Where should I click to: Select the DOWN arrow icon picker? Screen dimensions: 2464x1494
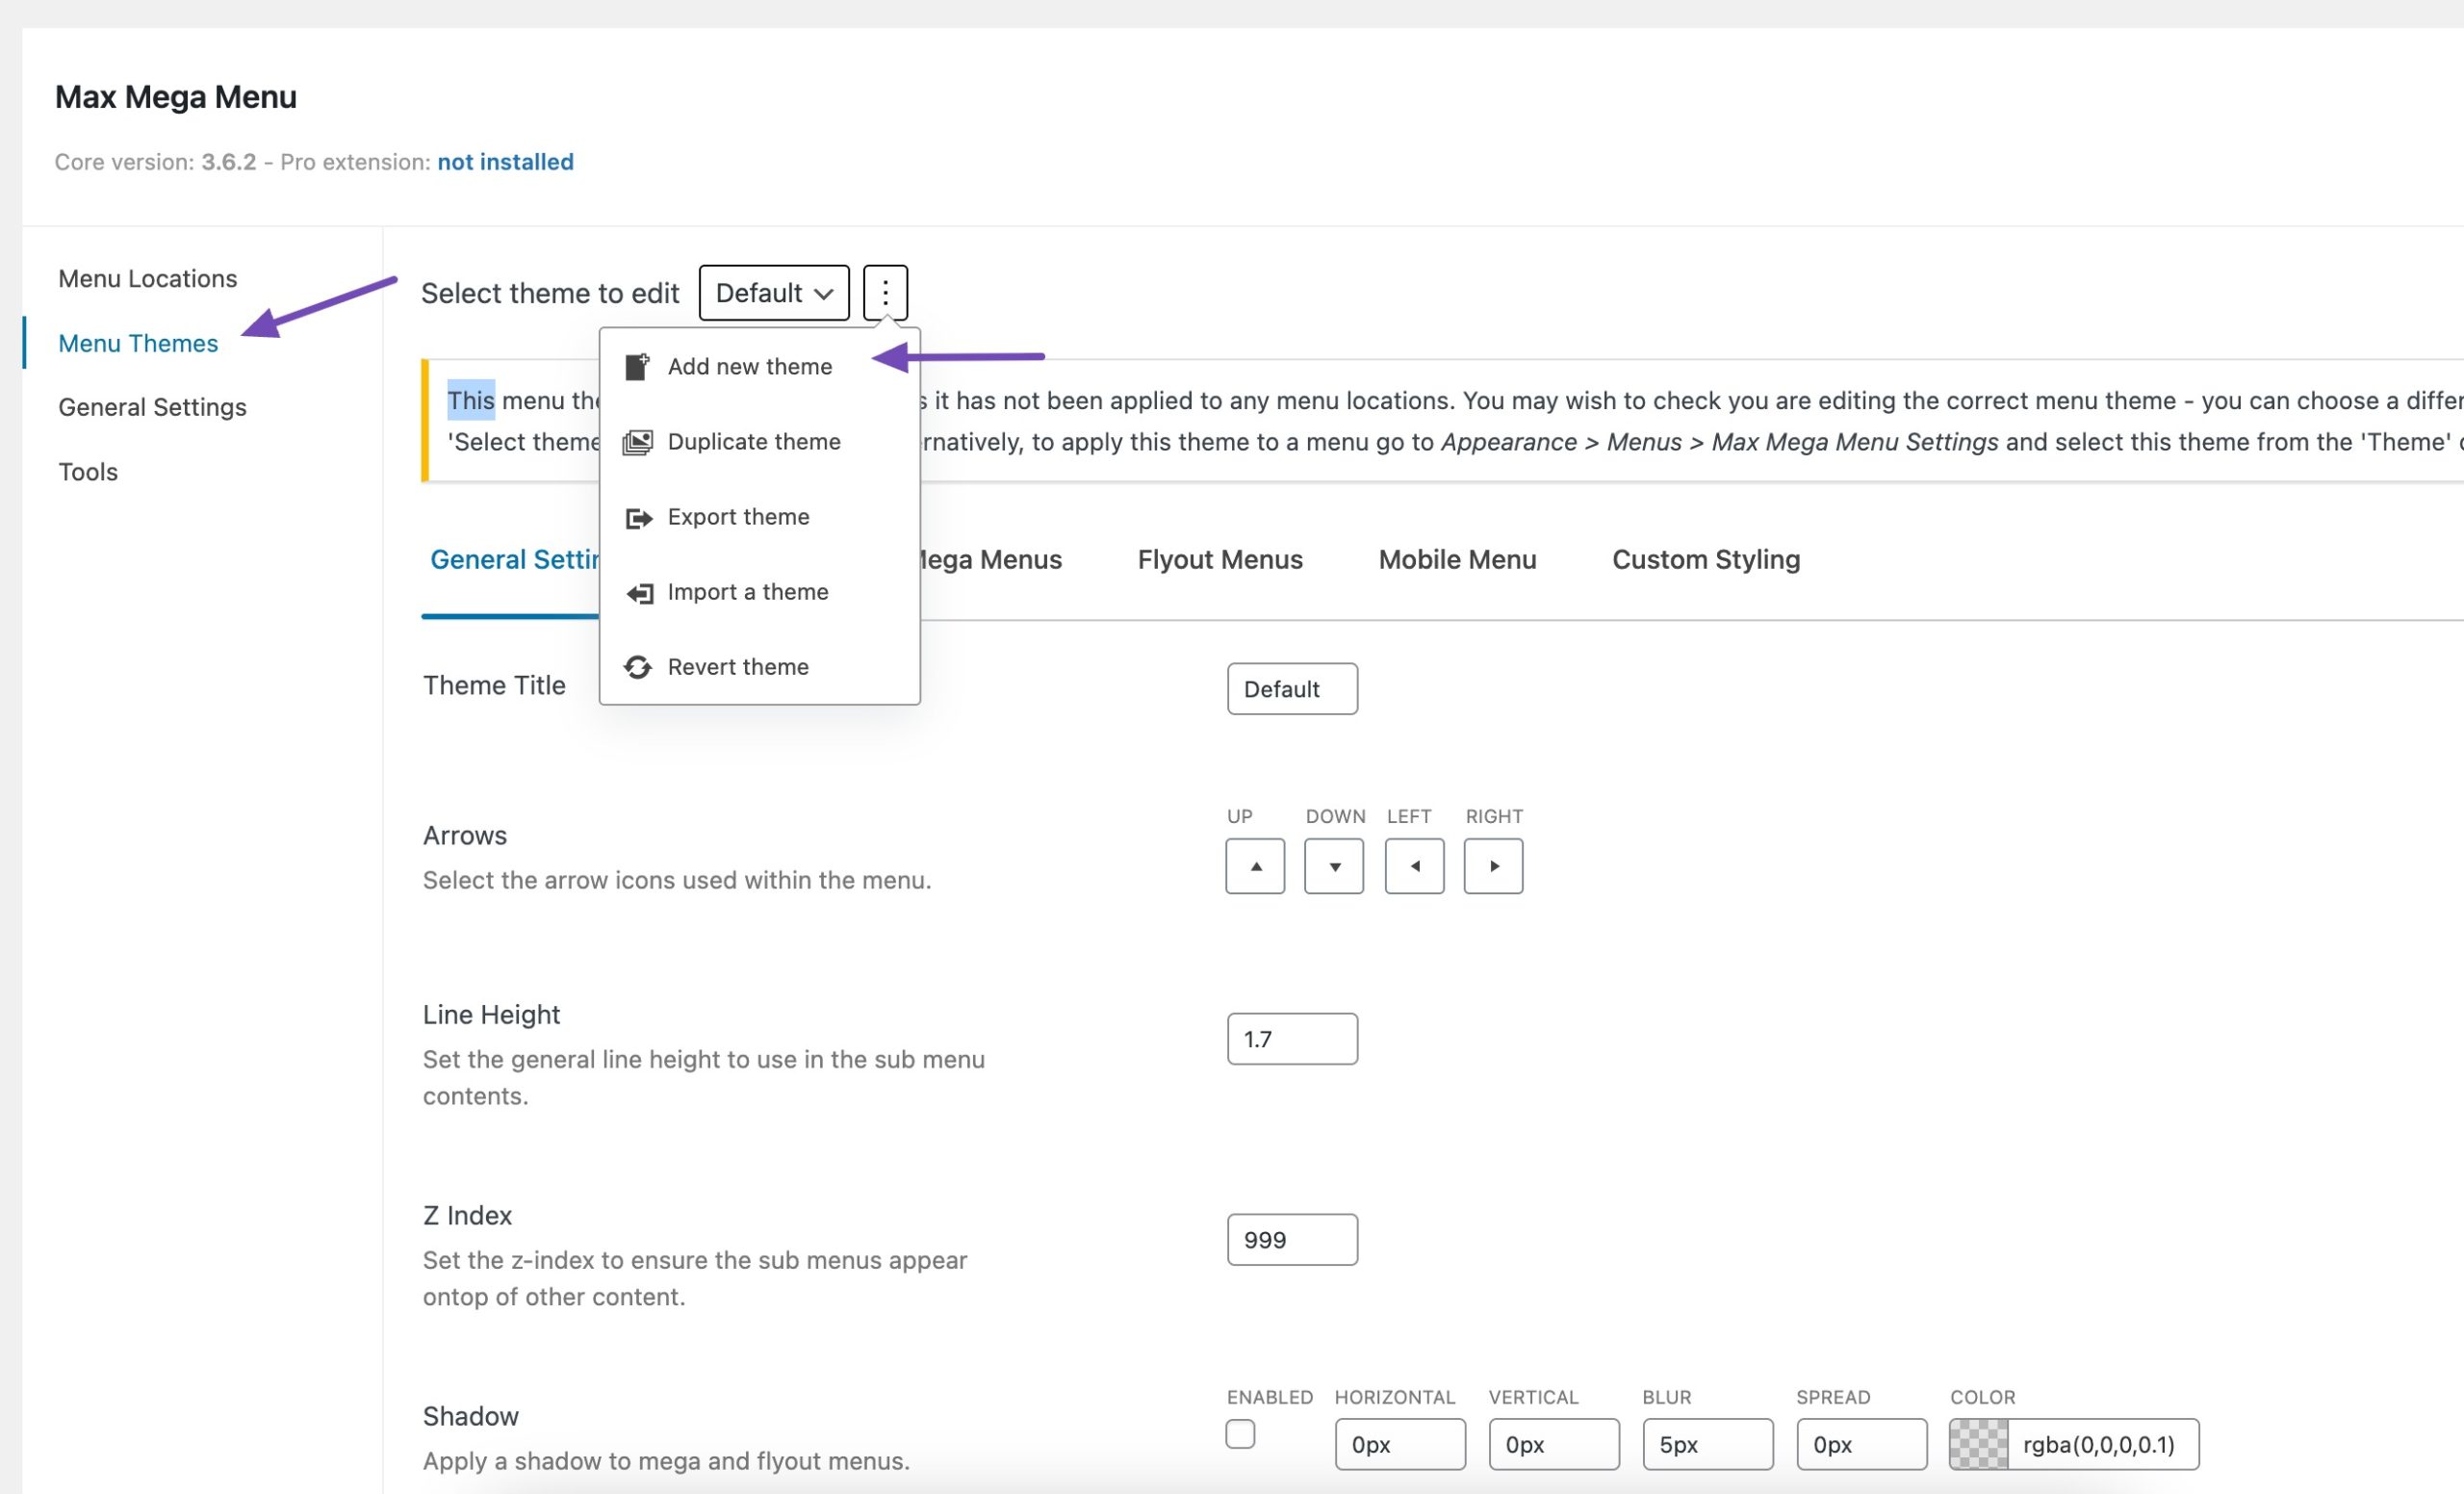point(1334,866)
